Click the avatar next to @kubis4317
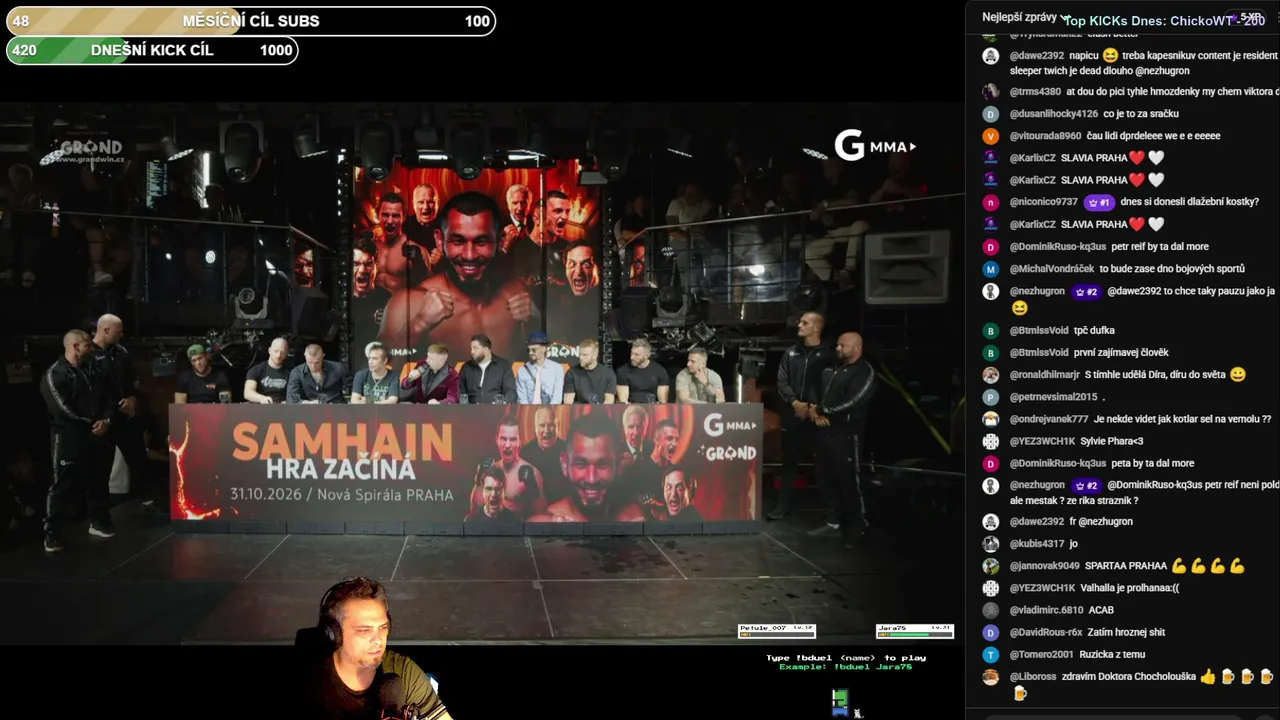Viewport: 1280px width, 720px height. click(x=991, y=544)
